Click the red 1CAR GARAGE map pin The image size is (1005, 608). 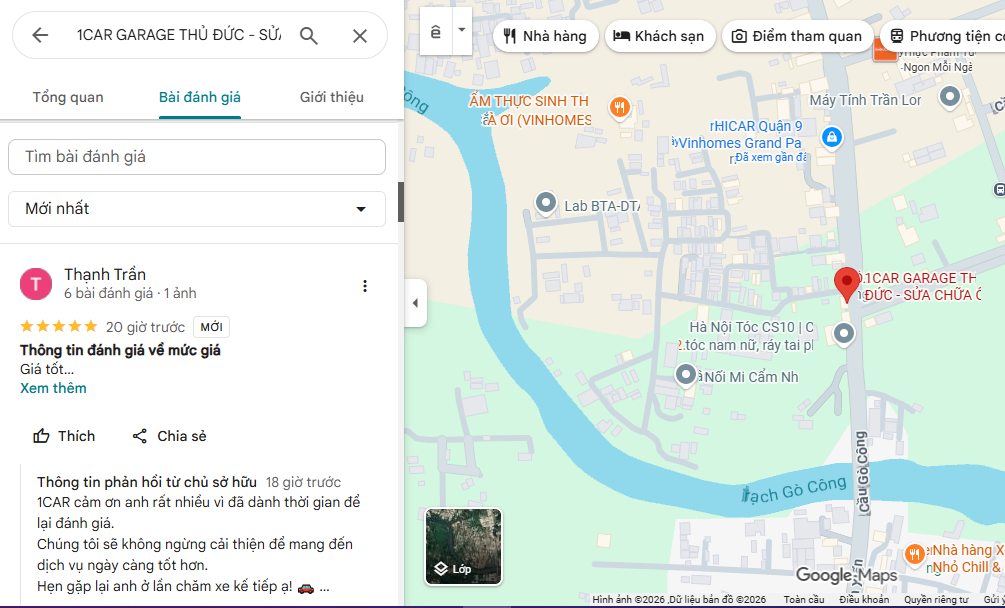(x=846, y=284)
